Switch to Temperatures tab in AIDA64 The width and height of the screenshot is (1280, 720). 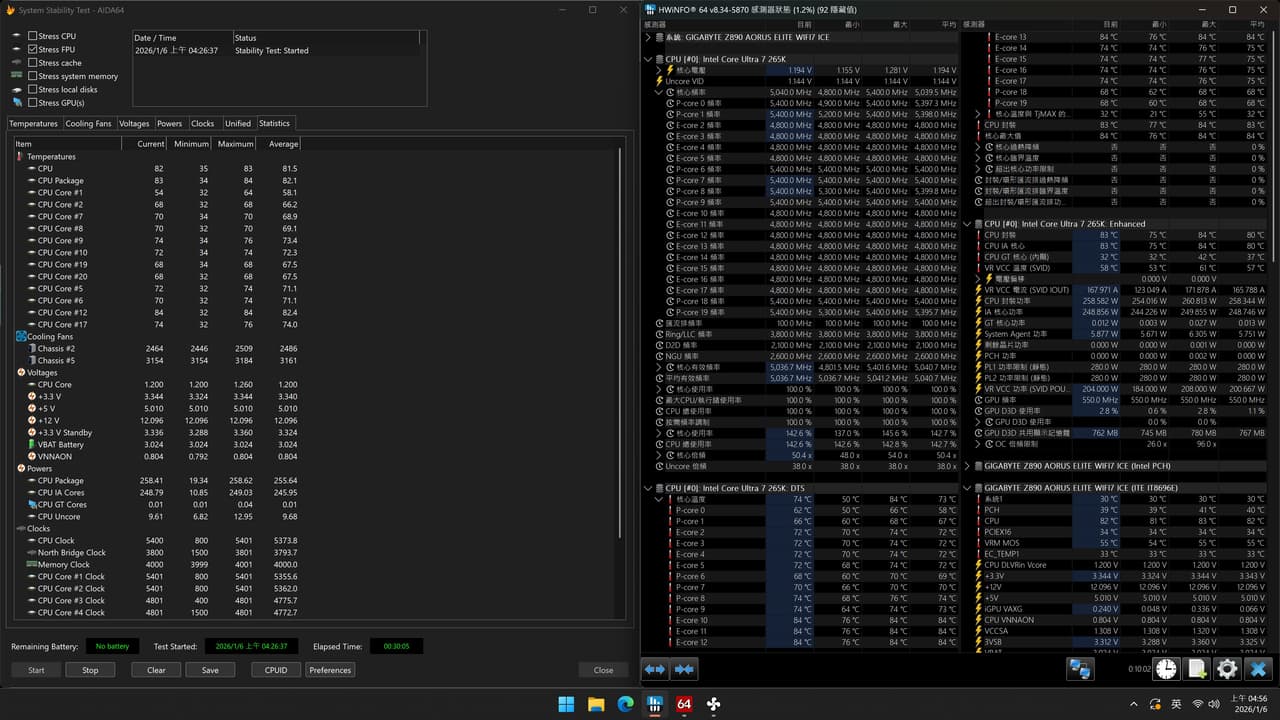[x=34, y=124]
